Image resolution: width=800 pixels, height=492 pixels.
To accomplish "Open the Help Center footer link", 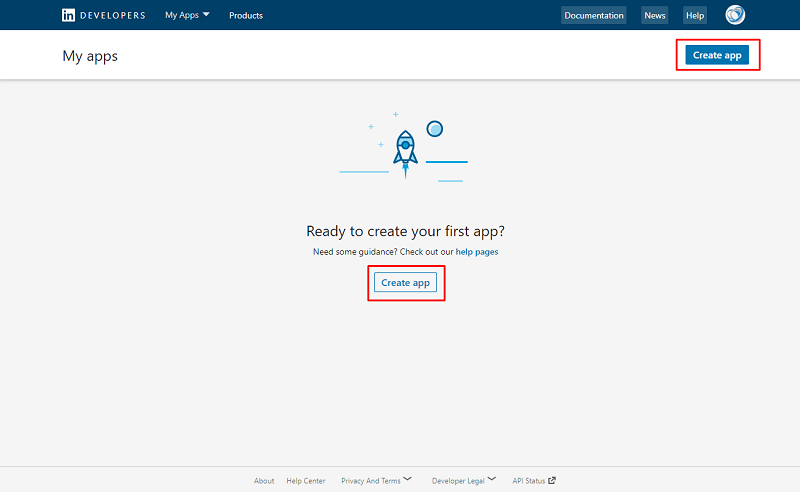I will coord(306,481).
